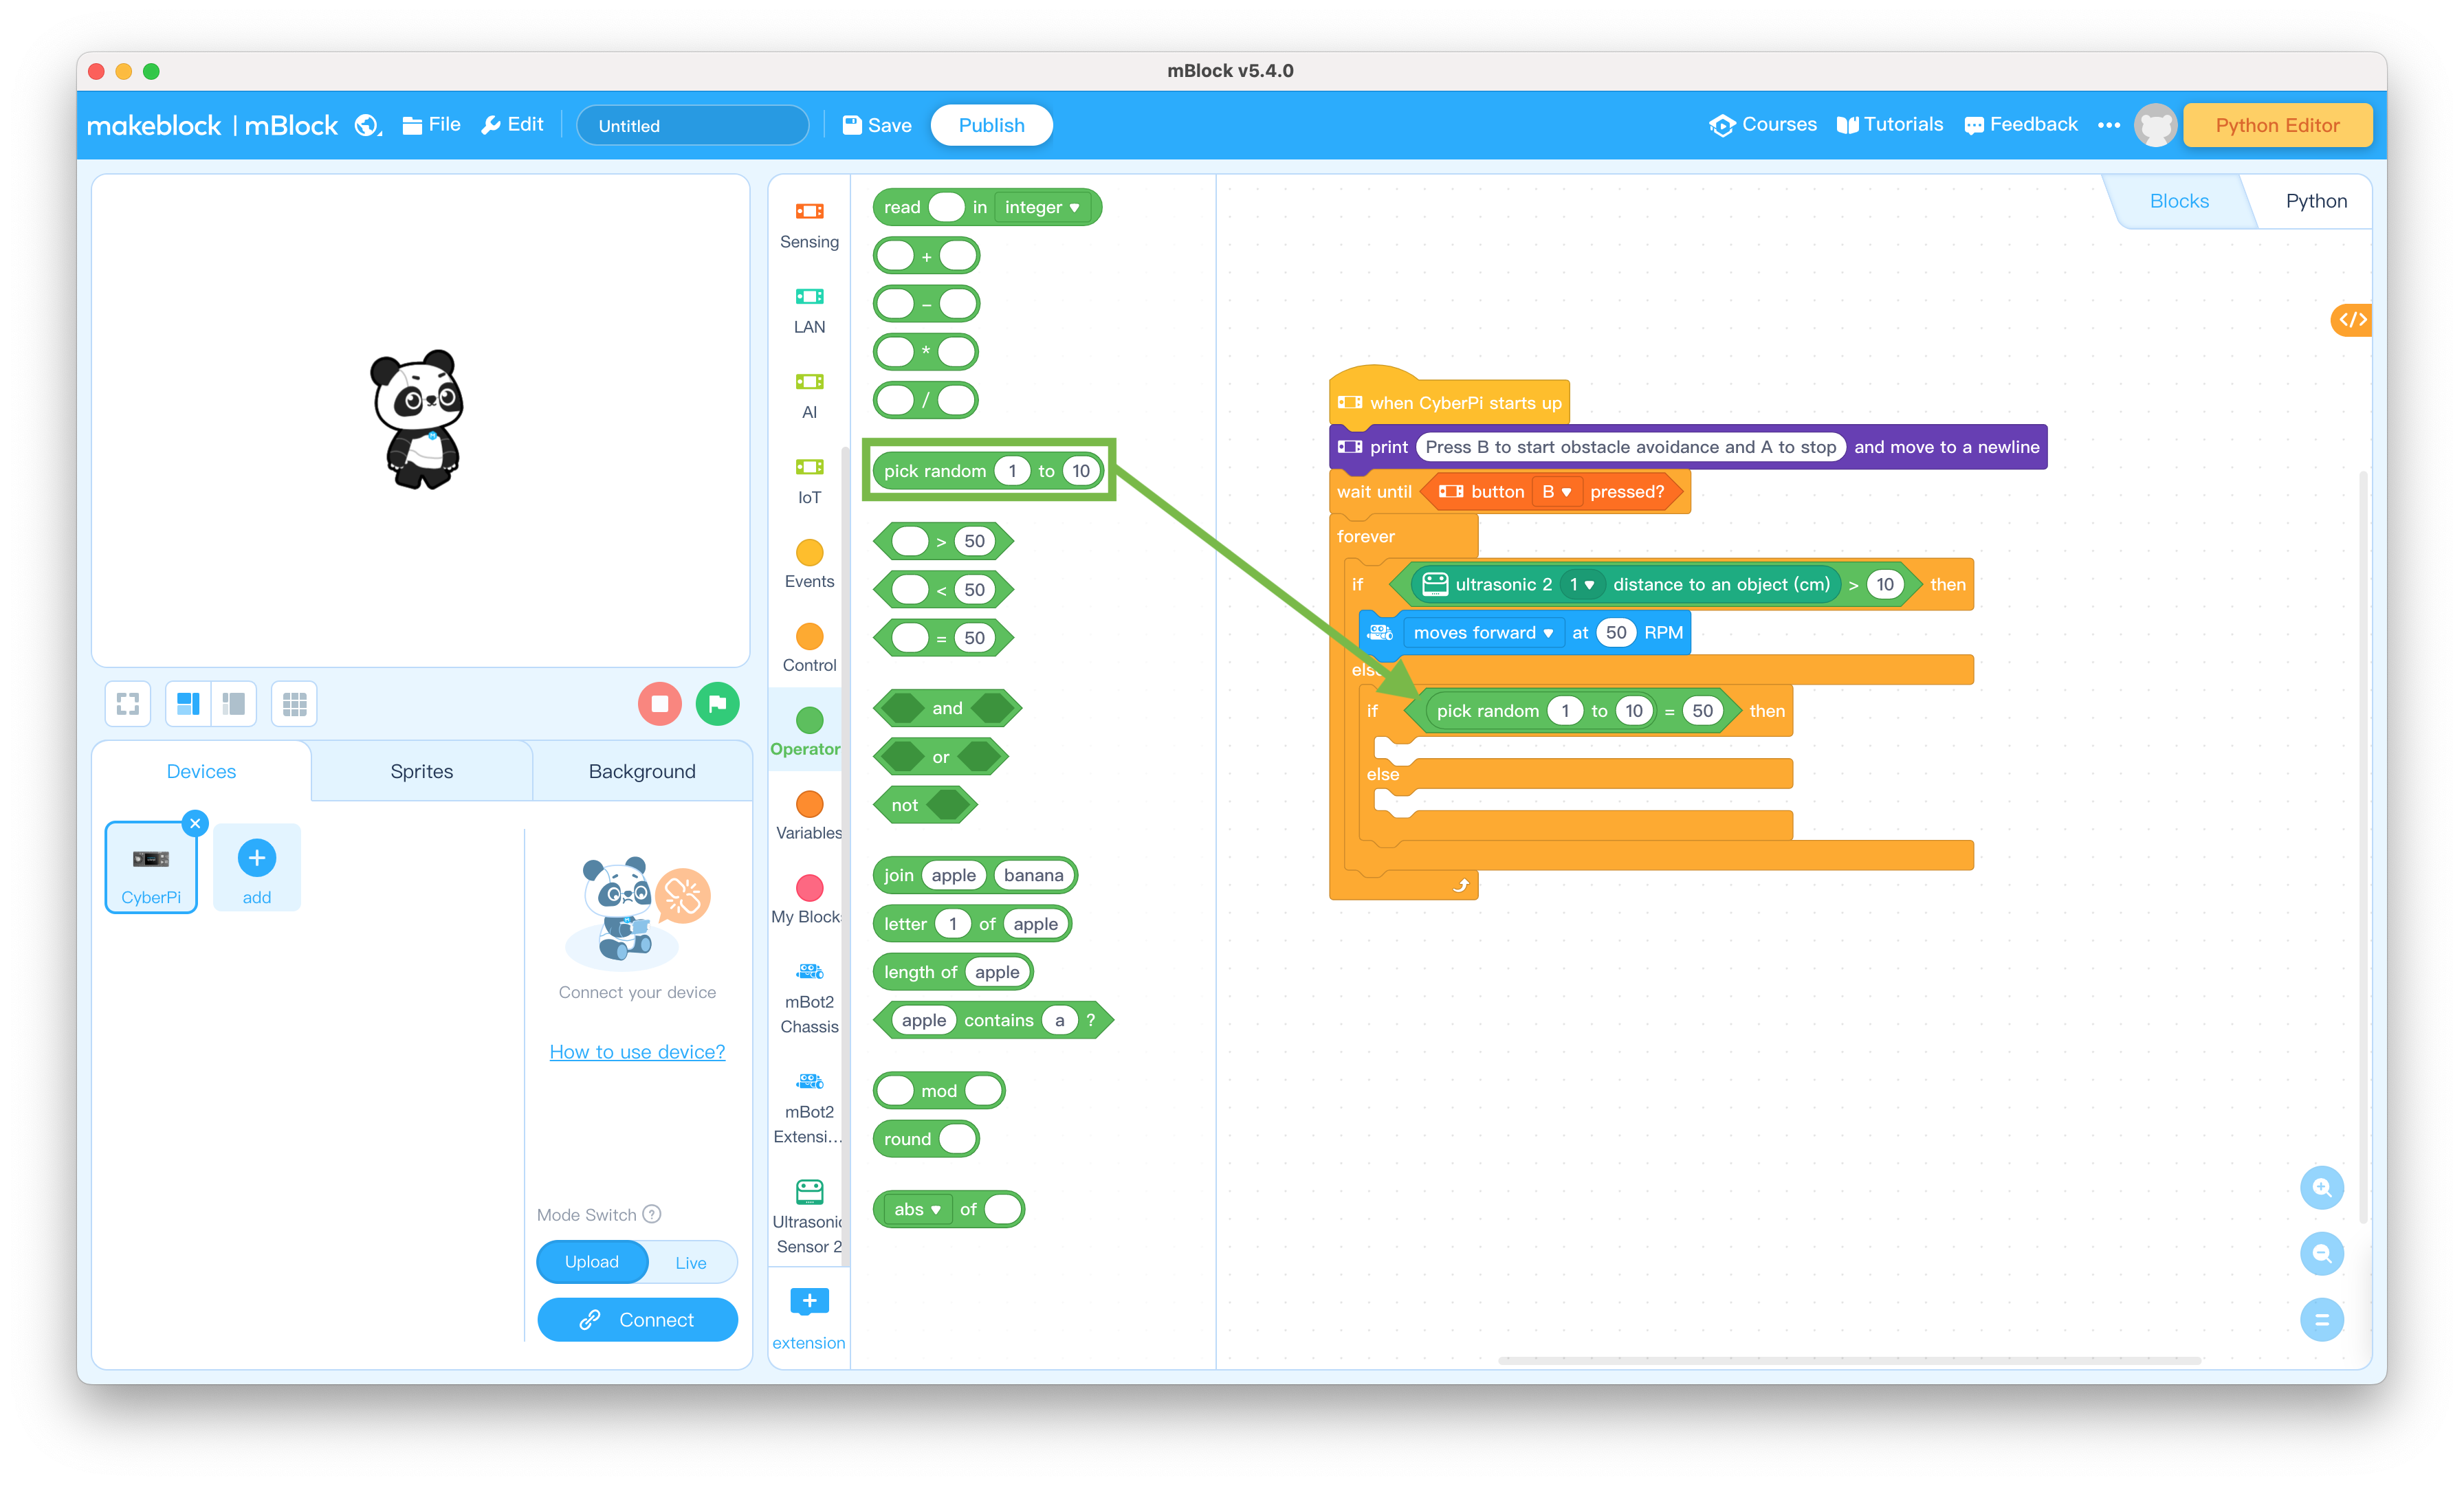Remove the CyberPi device
This screenshot has height=1486, width=2464.
(196, 823)
